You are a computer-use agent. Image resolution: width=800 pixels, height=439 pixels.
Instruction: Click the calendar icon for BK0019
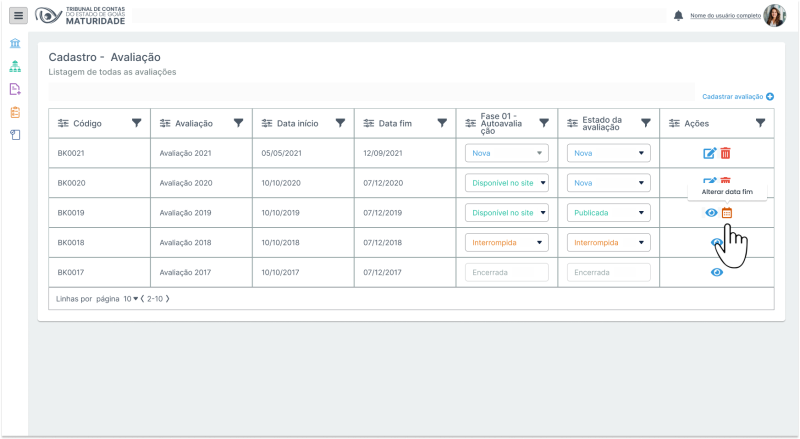(x=727, y=213)
